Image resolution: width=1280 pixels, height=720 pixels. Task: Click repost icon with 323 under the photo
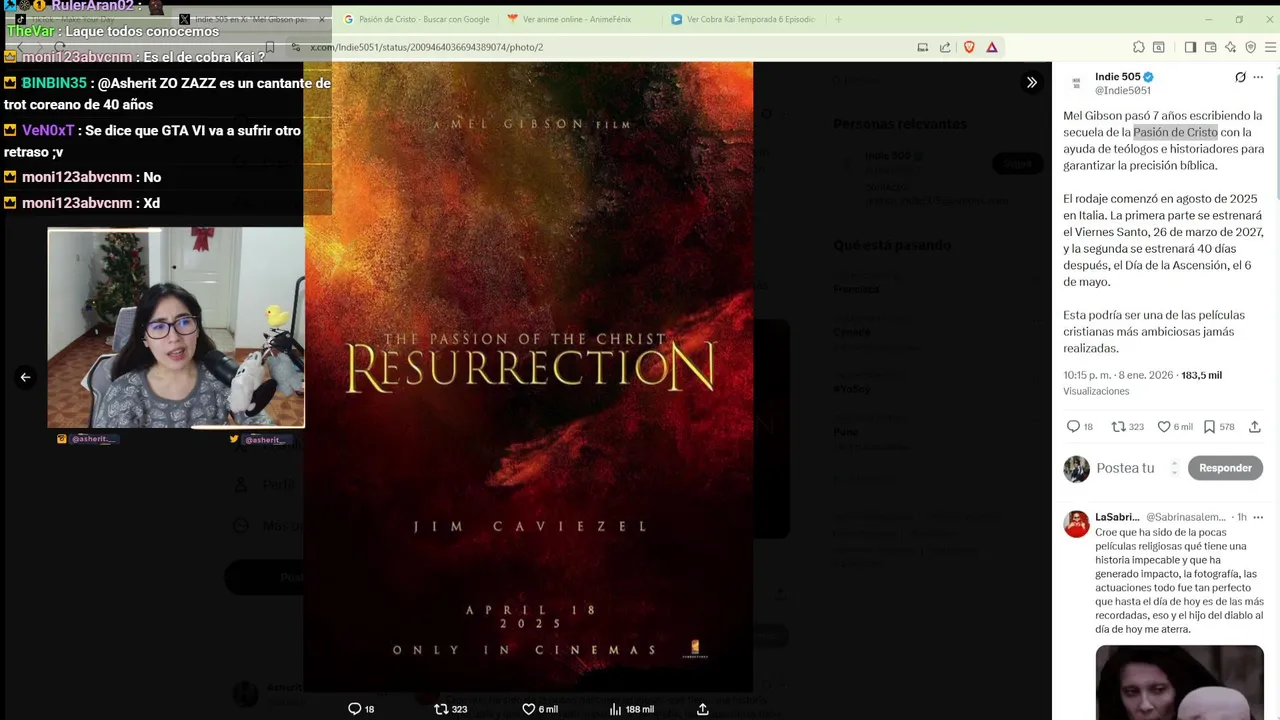tap(441, 708)
